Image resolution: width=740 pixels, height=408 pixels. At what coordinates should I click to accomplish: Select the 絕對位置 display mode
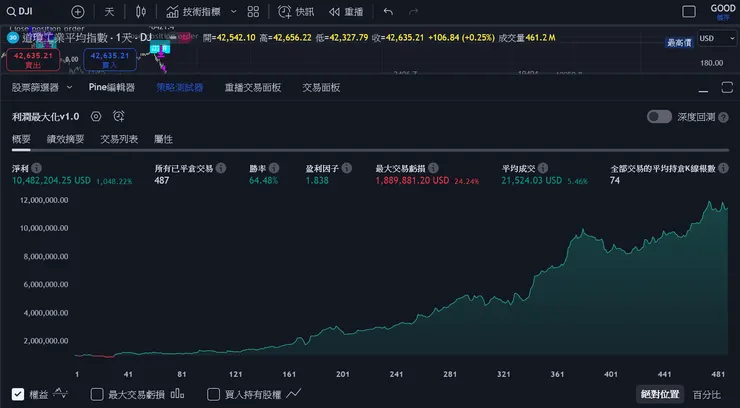[660, 394]
